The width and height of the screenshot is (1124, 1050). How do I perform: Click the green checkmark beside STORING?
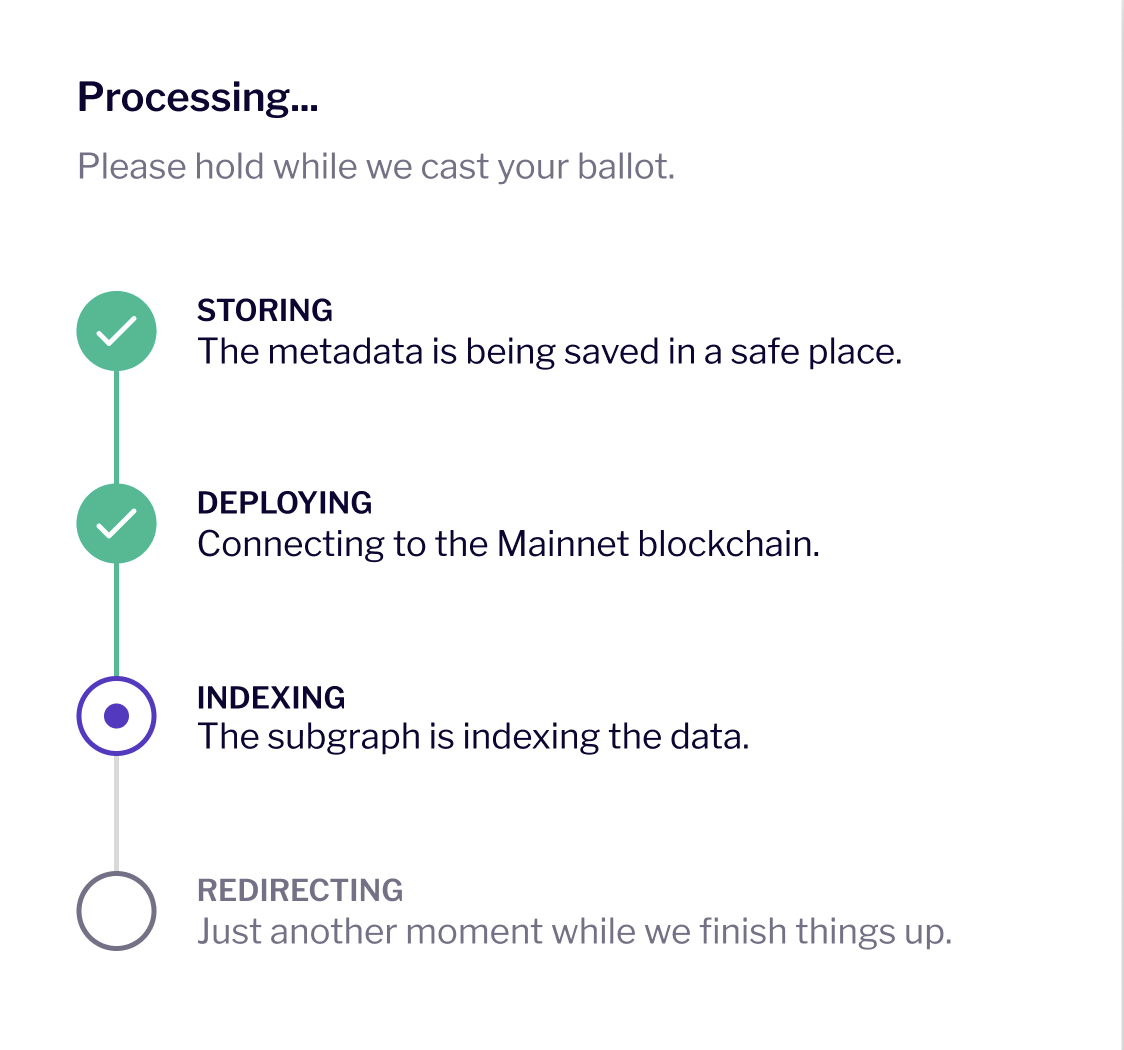117,331
